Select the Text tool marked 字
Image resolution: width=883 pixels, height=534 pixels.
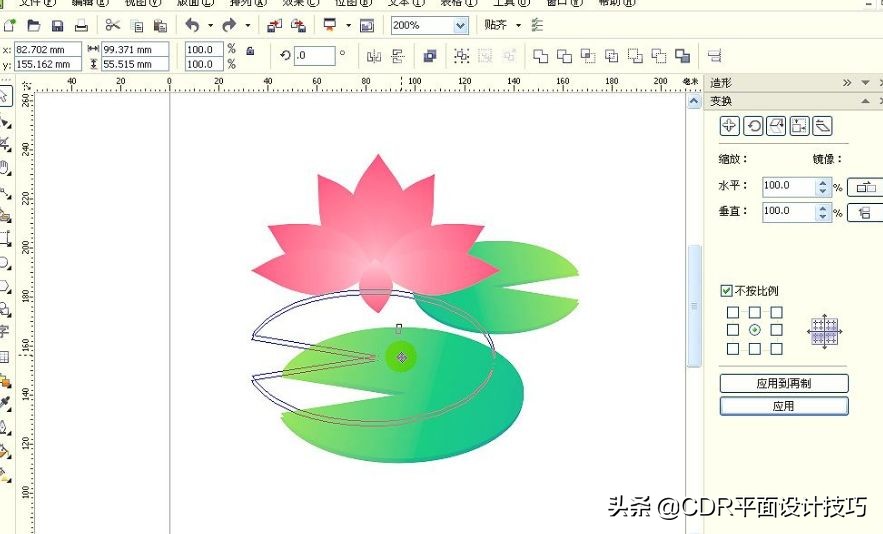(5, 331)
